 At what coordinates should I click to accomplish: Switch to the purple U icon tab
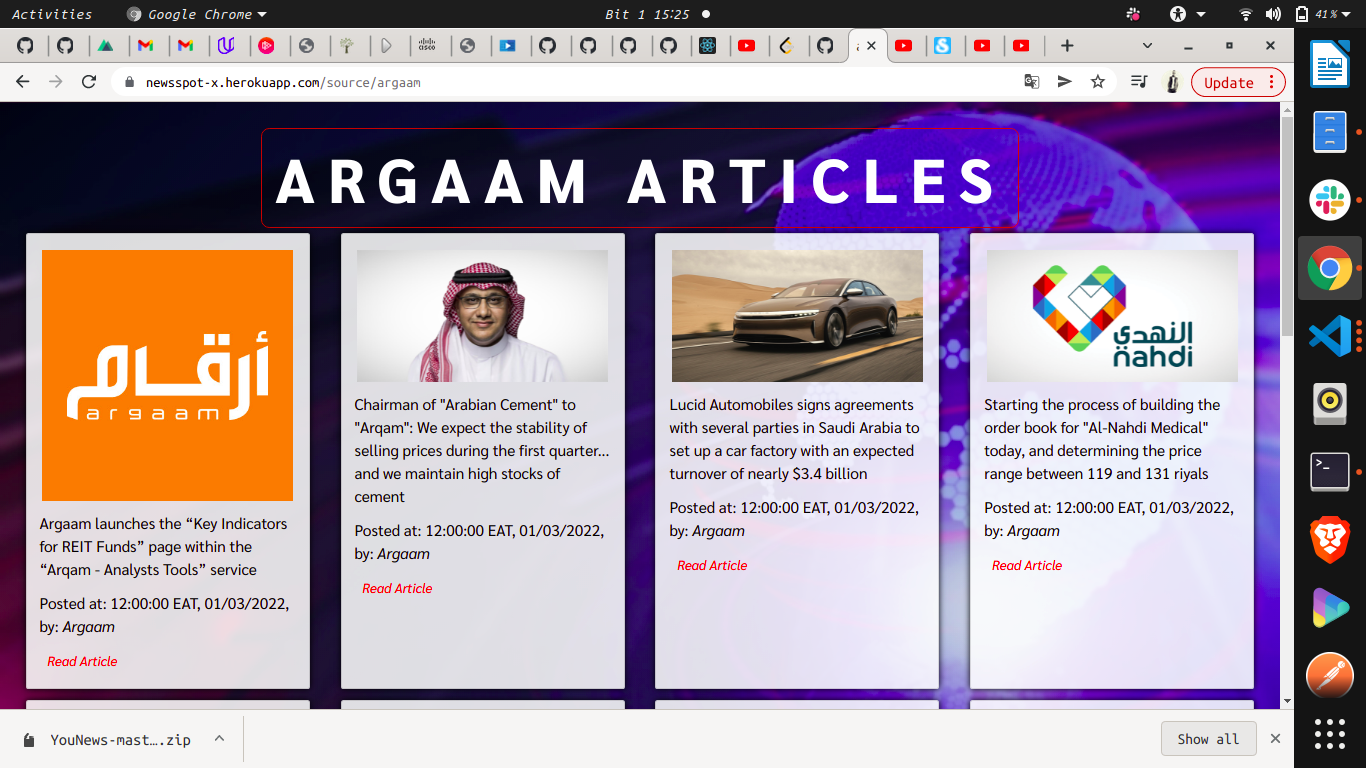point(226,45)
